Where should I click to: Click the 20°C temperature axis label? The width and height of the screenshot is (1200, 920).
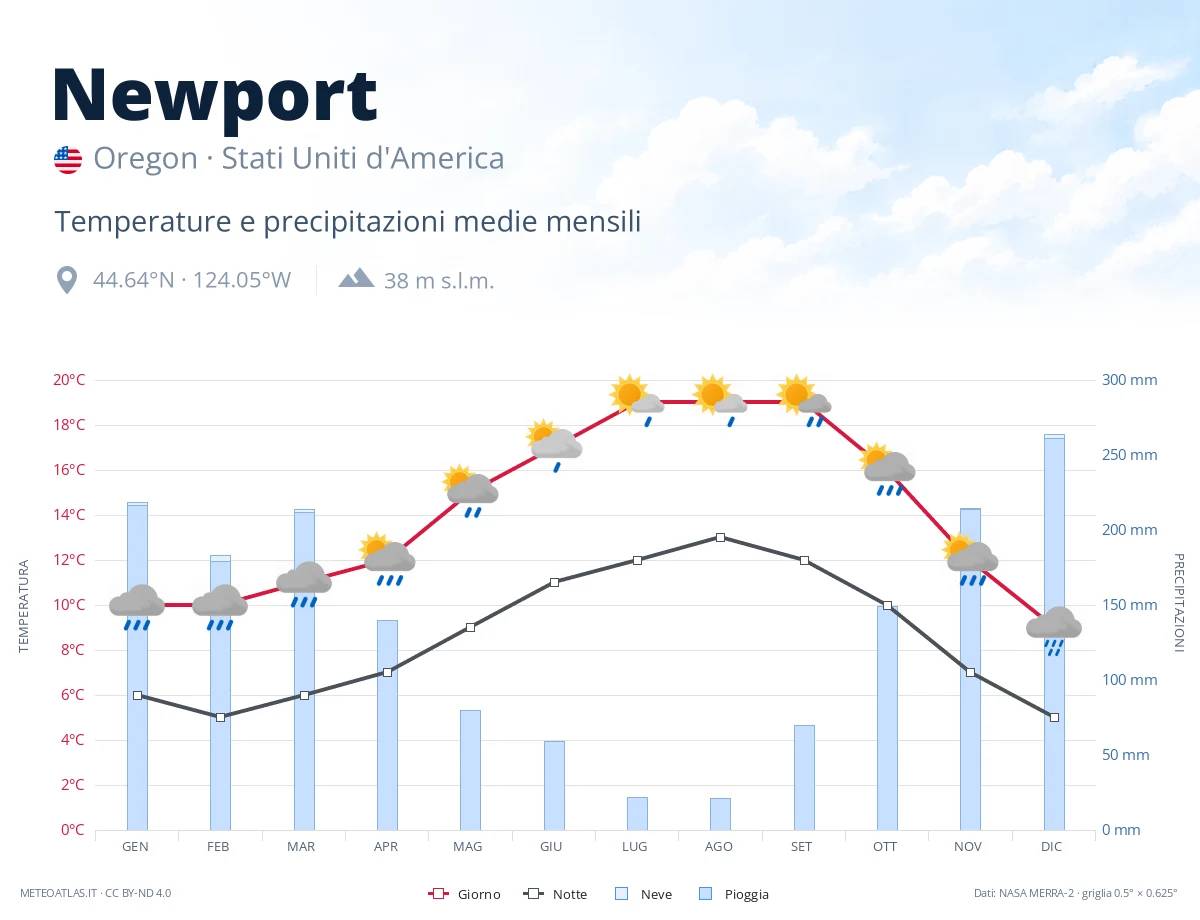click(69, 380)
